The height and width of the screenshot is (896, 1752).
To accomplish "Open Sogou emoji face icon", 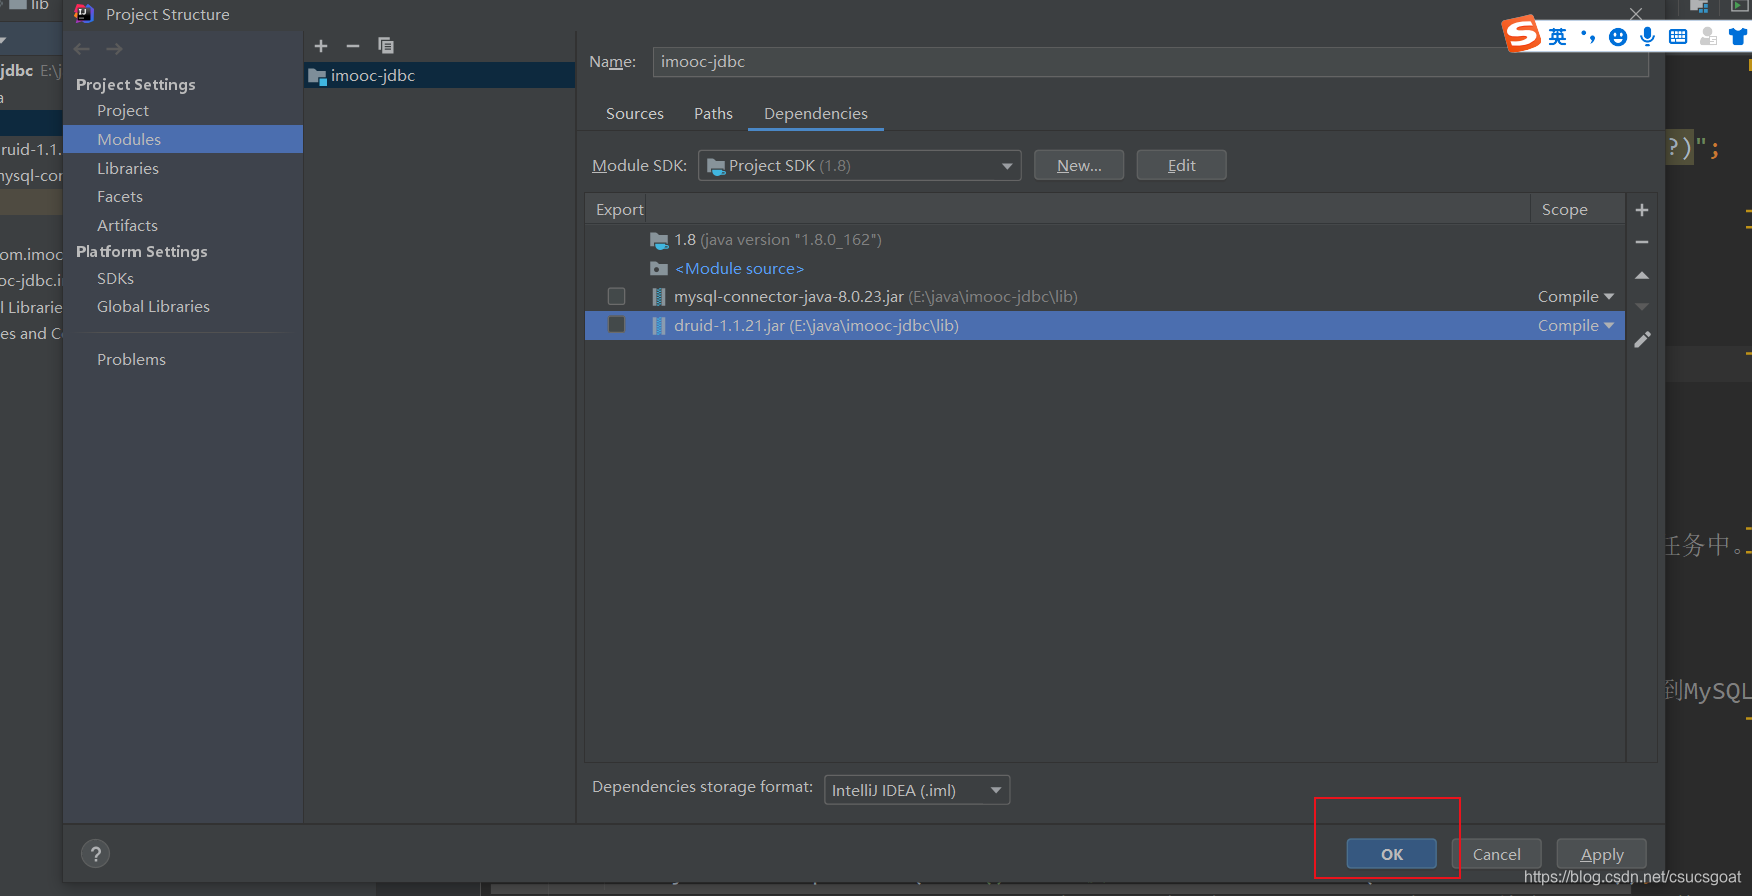I will point(1618,37).
